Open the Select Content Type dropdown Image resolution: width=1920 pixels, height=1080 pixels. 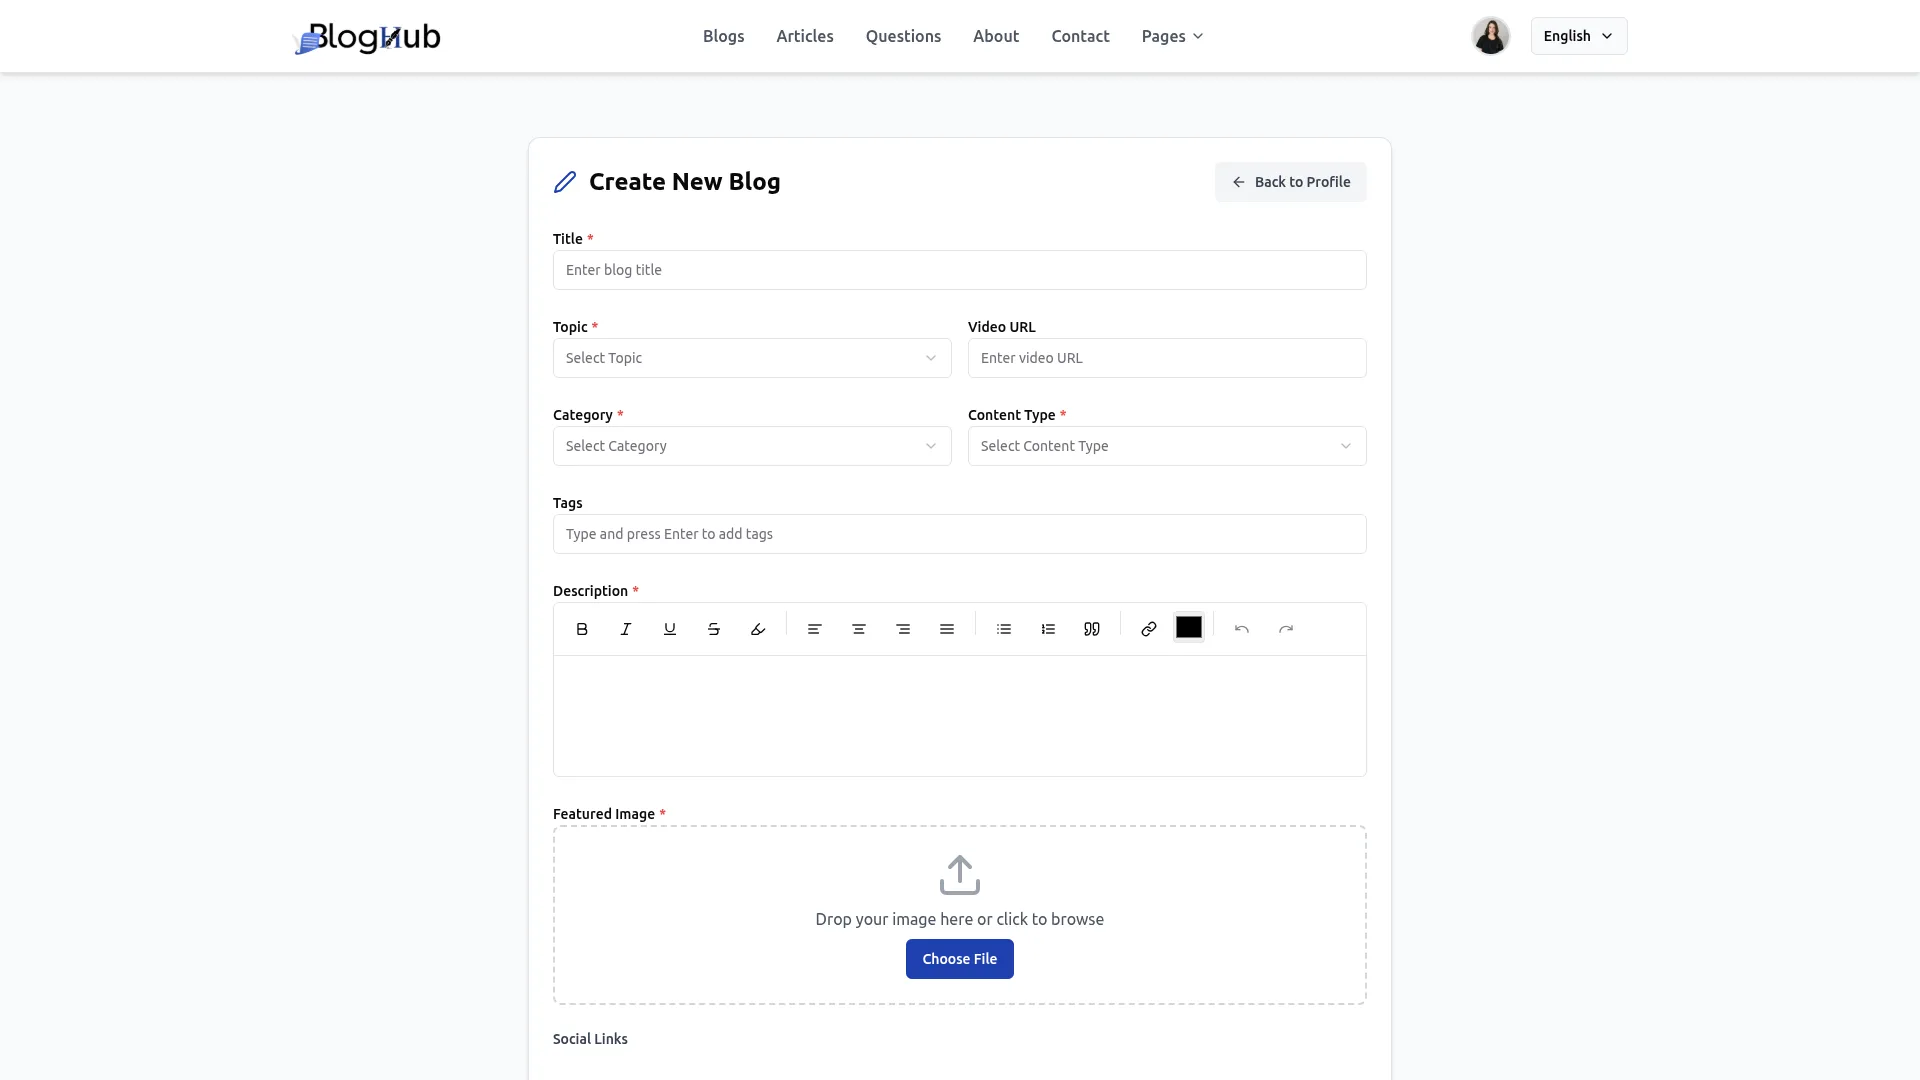coord(1167,446)
